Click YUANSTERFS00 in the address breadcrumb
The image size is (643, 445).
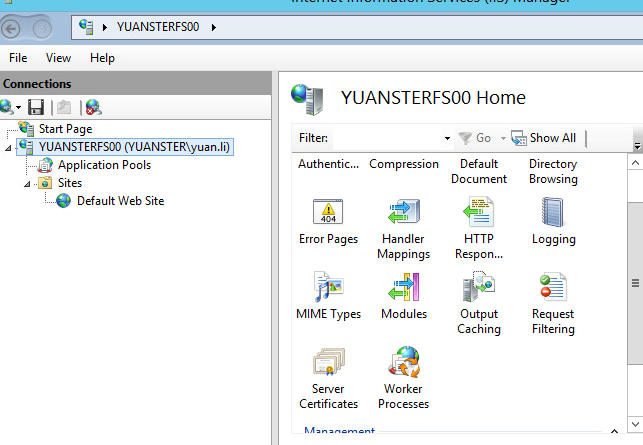(x=158, y=27)
